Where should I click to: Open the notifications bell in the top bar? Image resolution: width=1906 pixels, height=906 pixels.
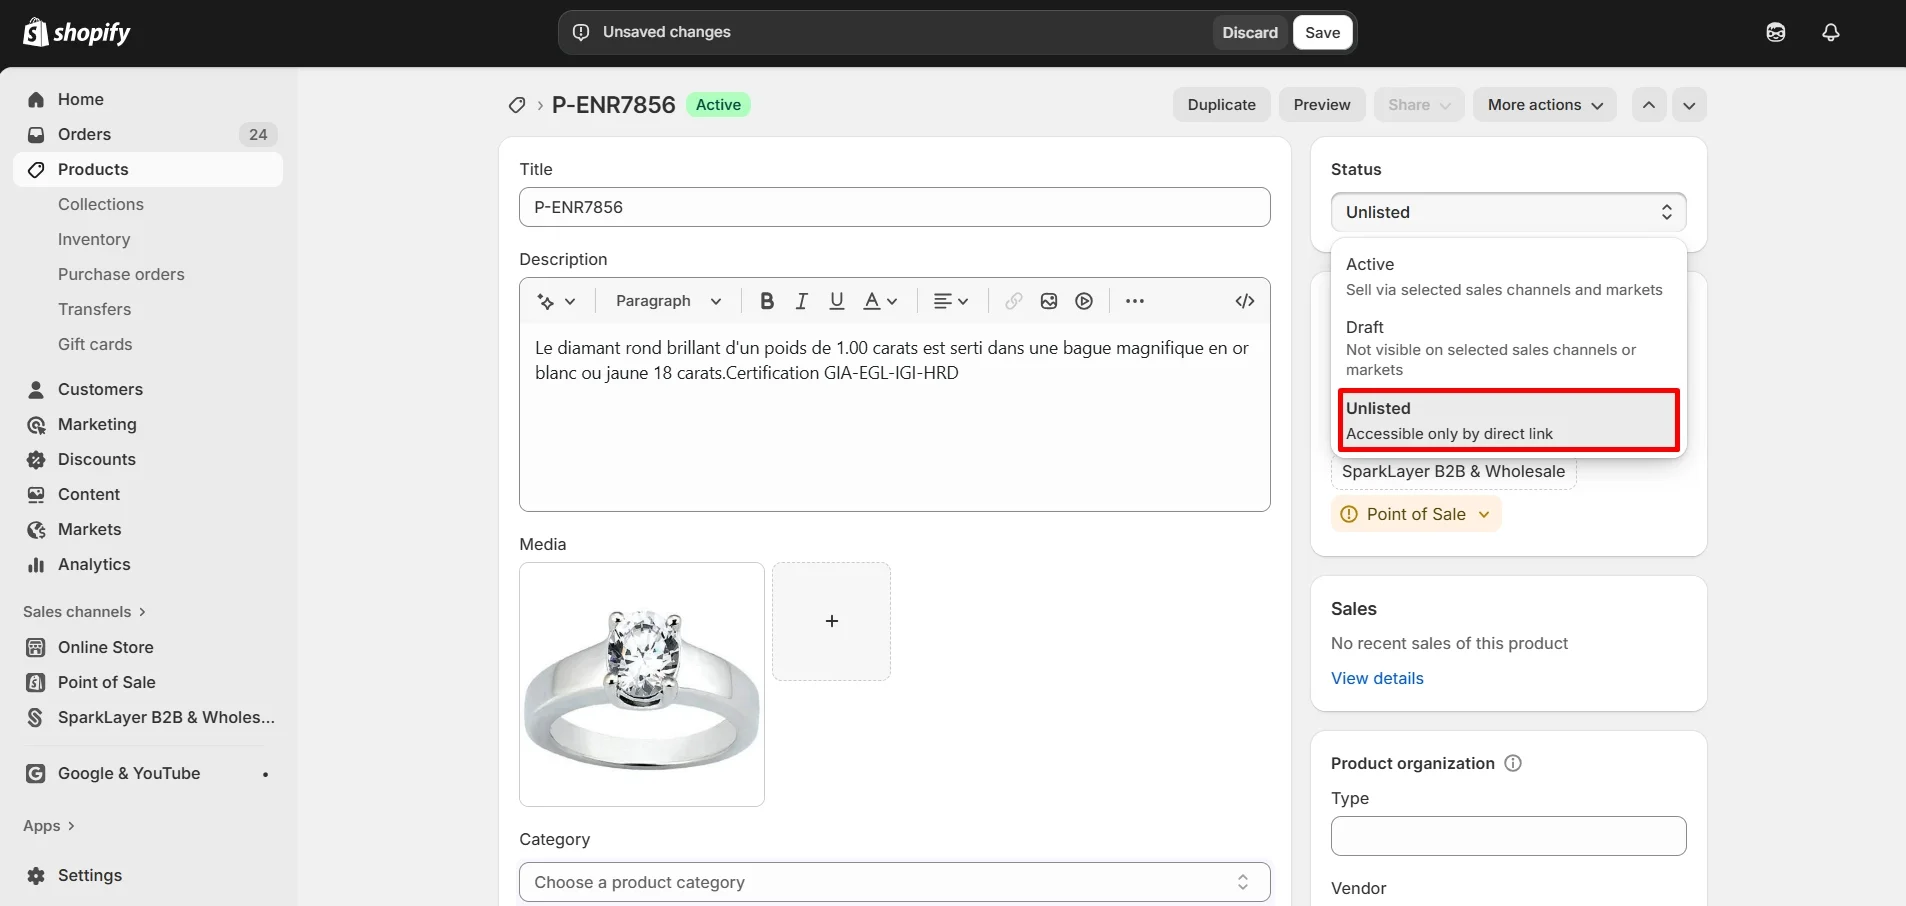pyautogui.click(x=1831, y=32)
